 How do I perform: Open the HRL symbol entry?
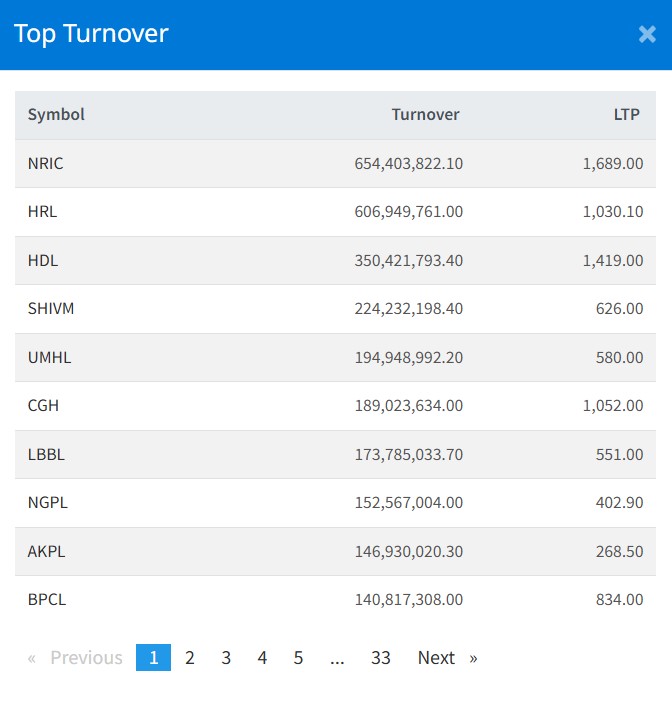(x=42, y=212)
